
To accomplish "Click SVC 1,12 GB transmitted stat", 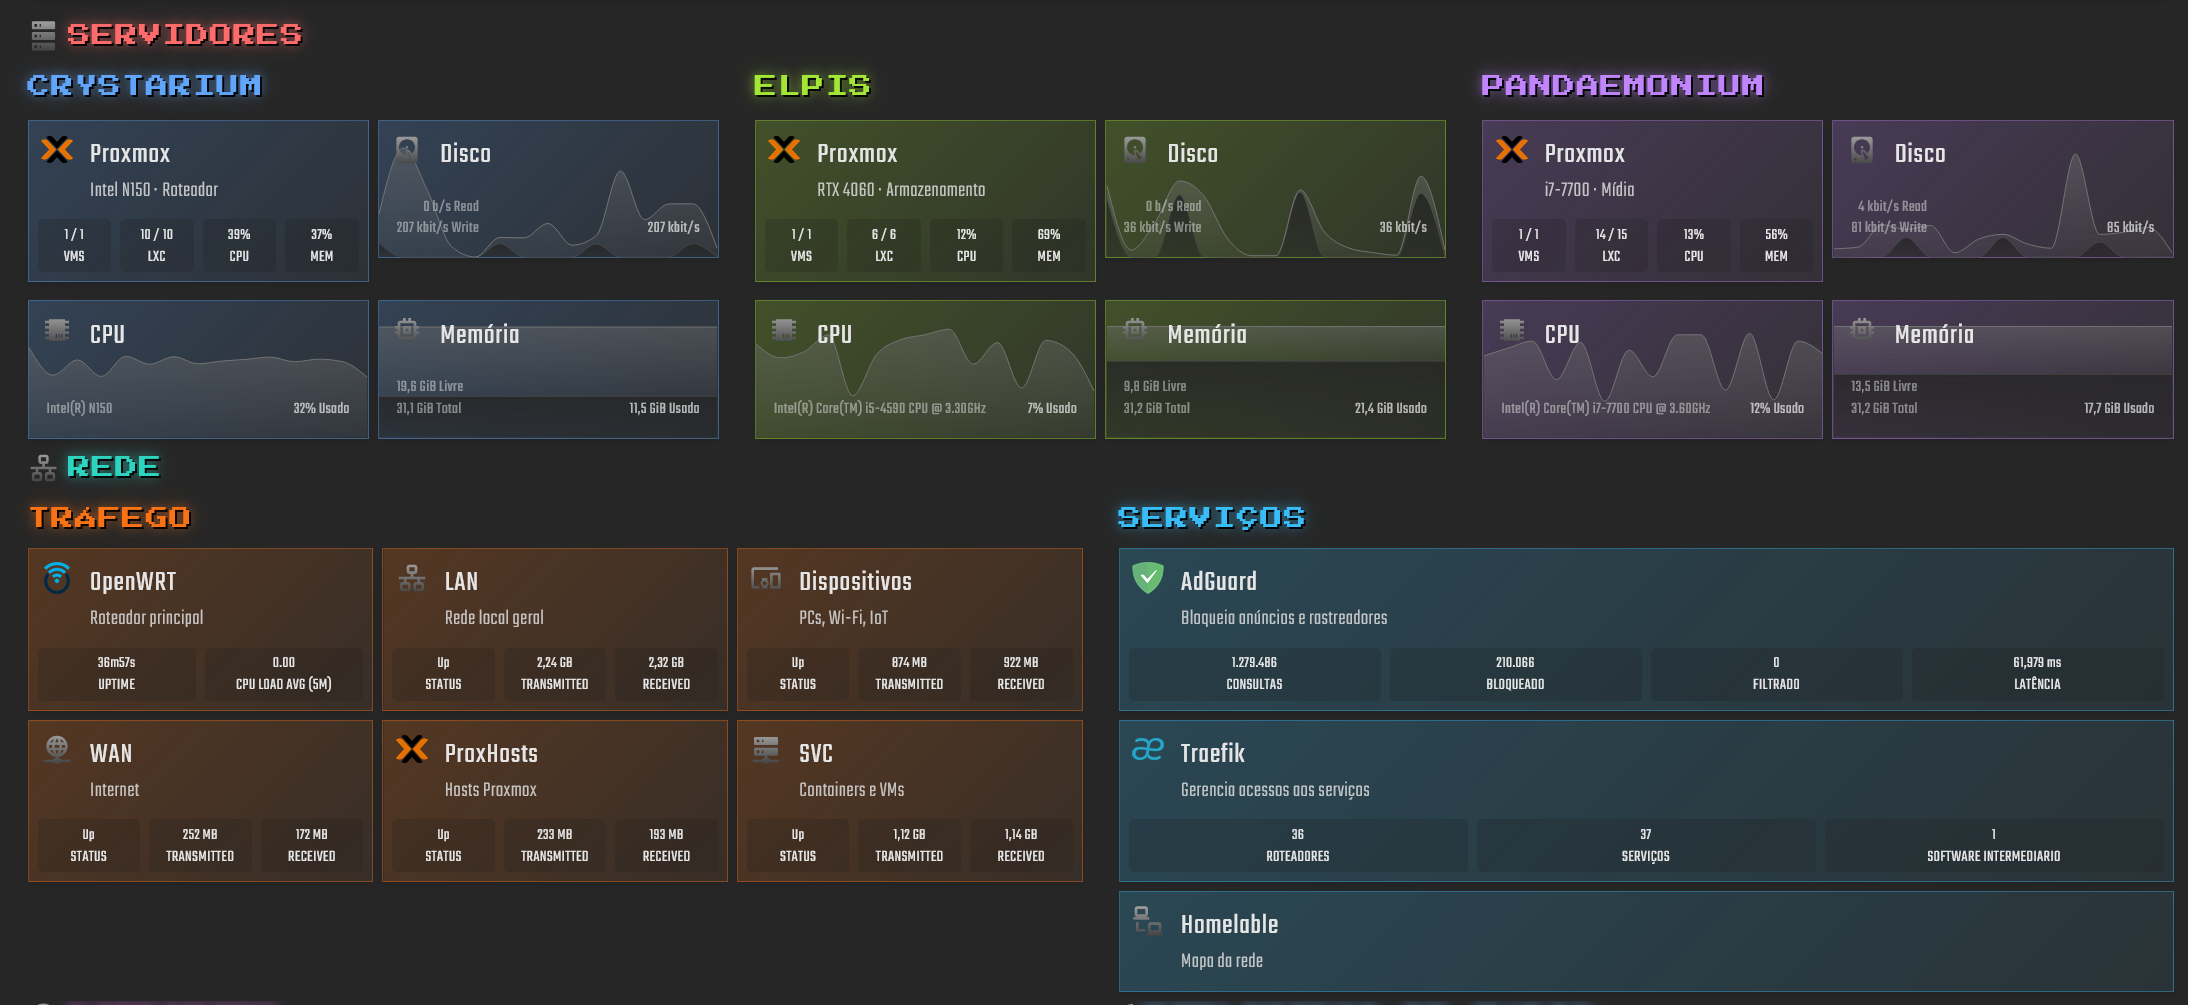I will click(909, 845).
